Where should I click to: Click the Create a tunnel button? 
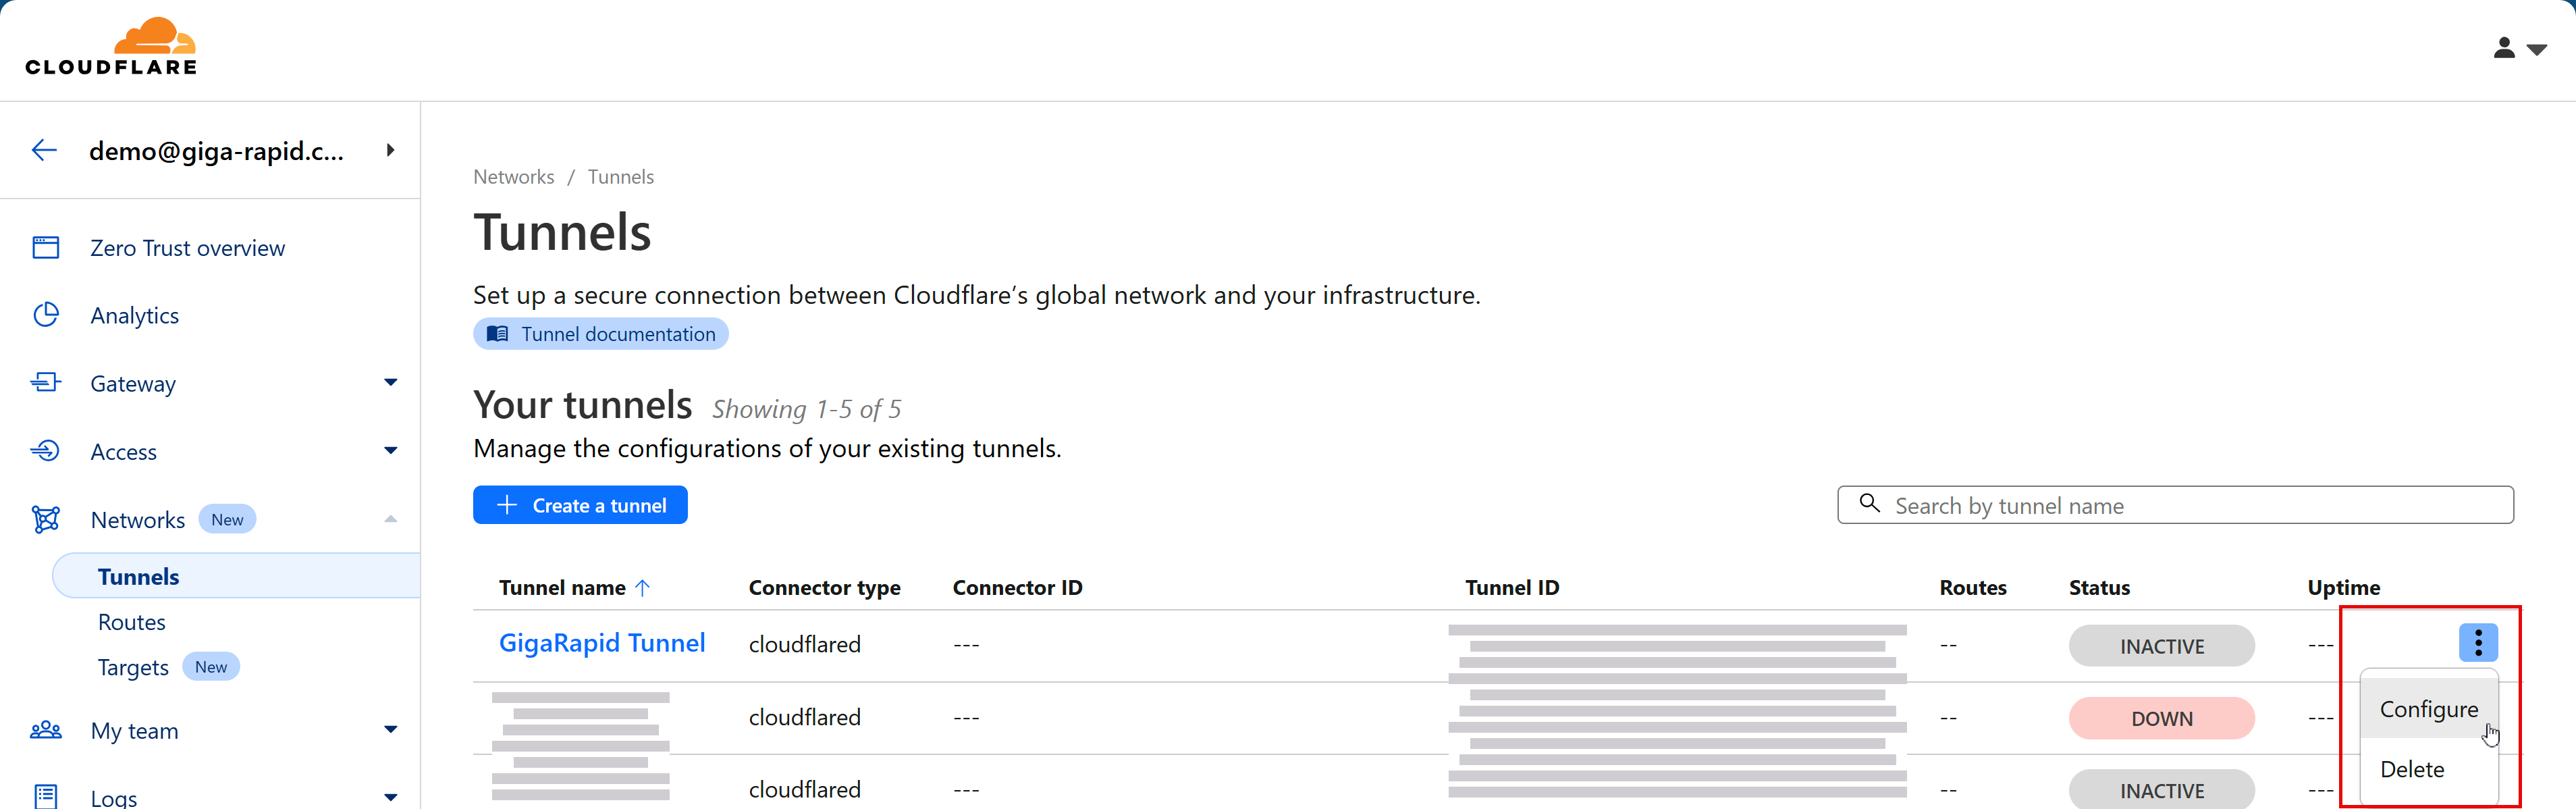(580, 505)
